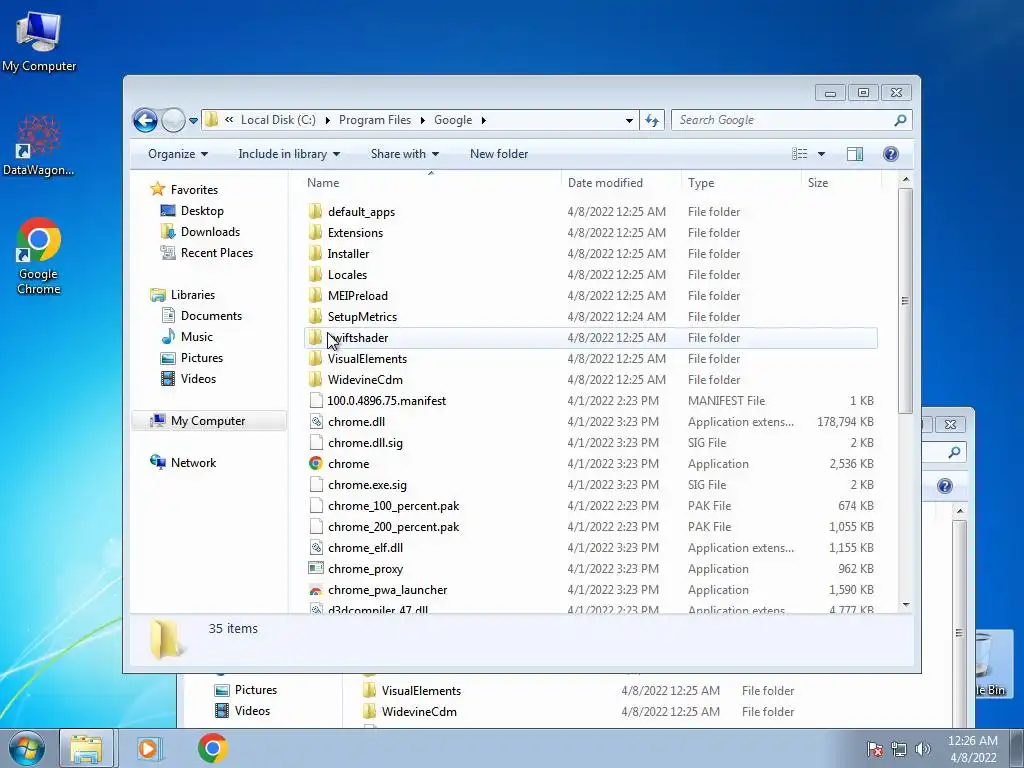The height and width of the screenshot is (768, 1024).
Task: Select the chrome application icon in list
Action: point(315,464)
